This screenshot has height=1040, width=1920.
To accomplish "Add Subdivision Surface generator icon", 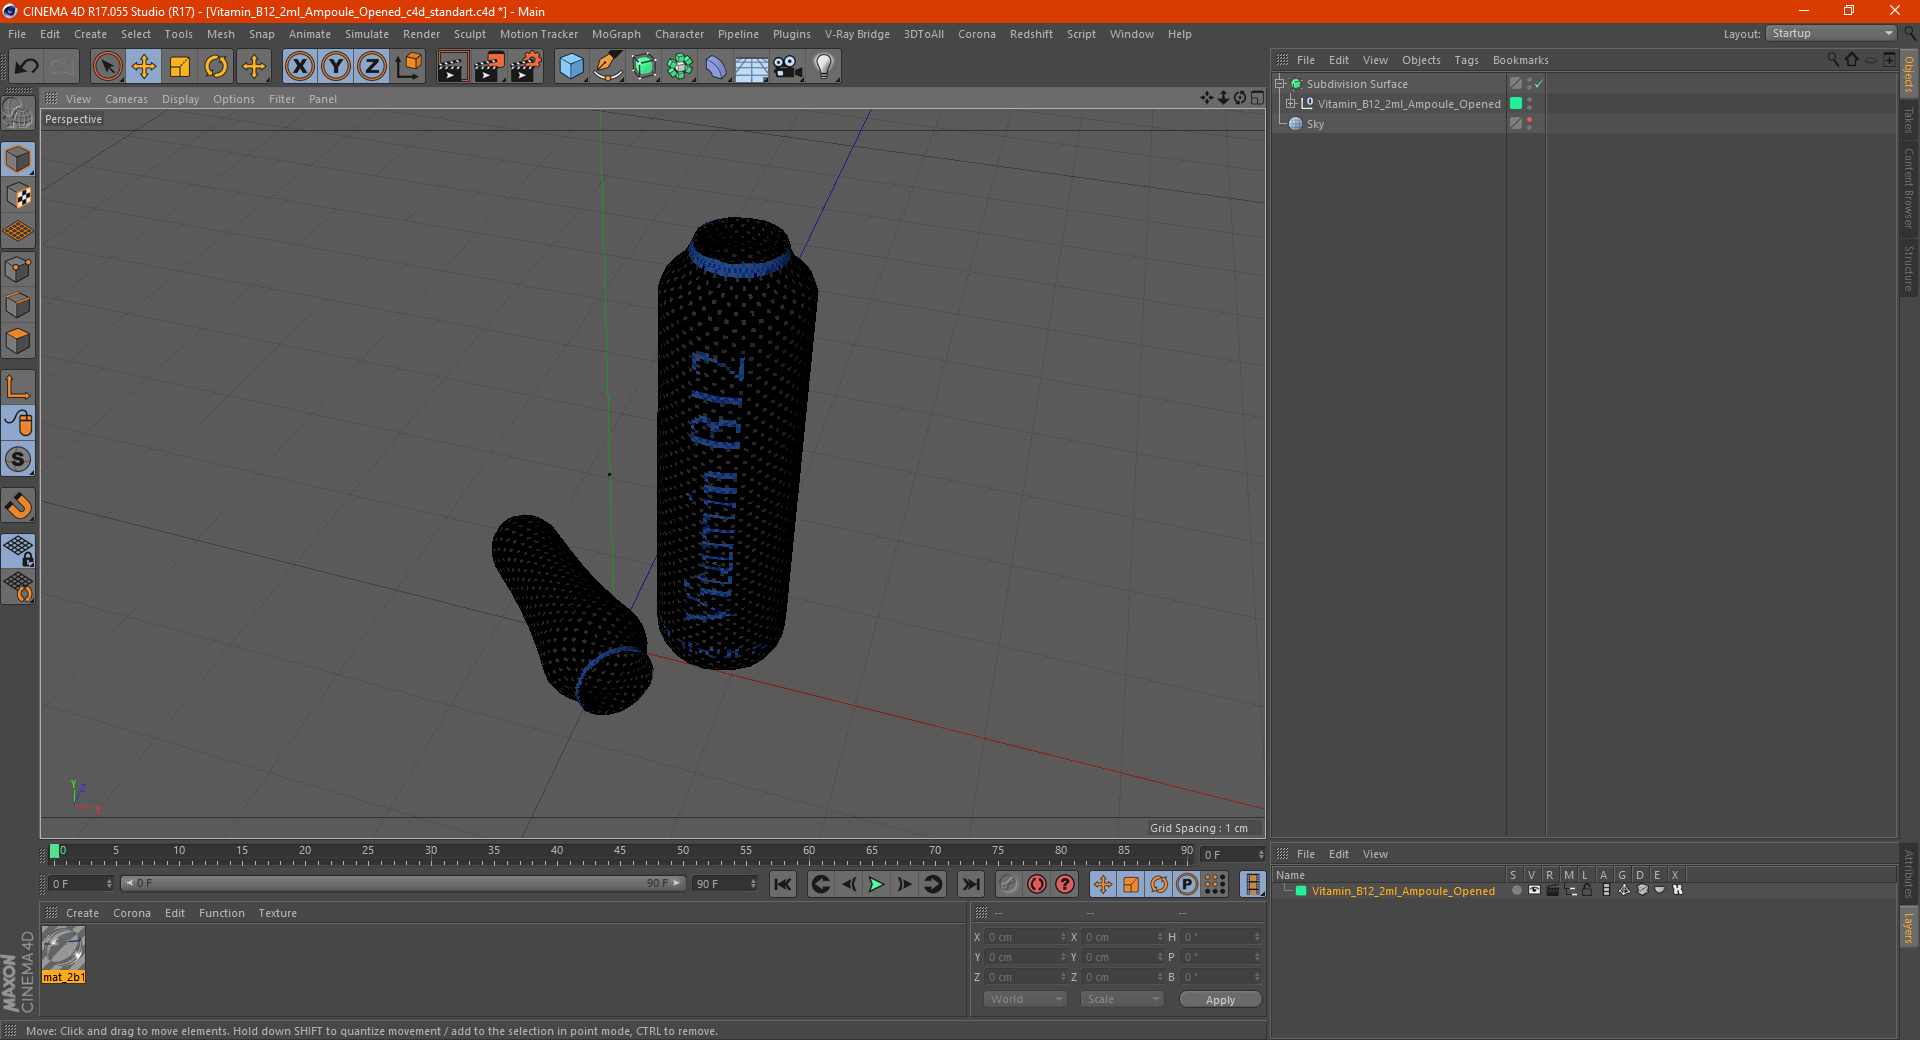I will click(644, 67).
